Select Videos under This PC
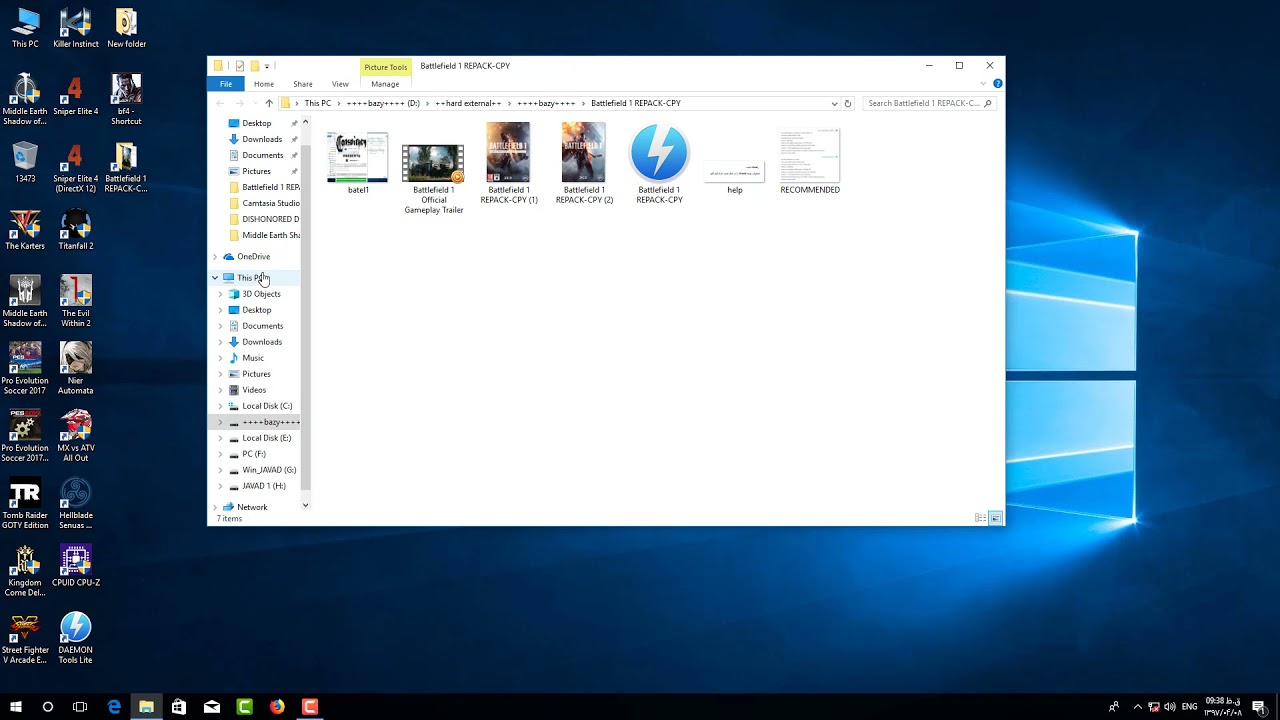Viewport: 1280px width, 720px height. coord(254,390)
